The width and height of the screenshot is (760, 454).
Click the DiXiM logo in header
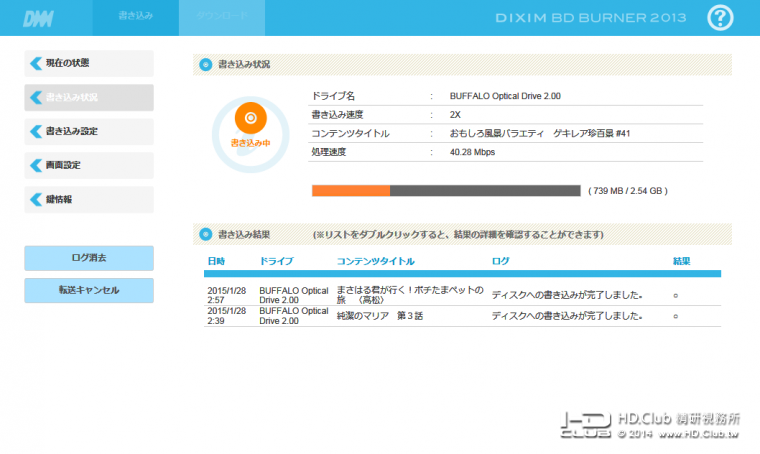point(38,19)
